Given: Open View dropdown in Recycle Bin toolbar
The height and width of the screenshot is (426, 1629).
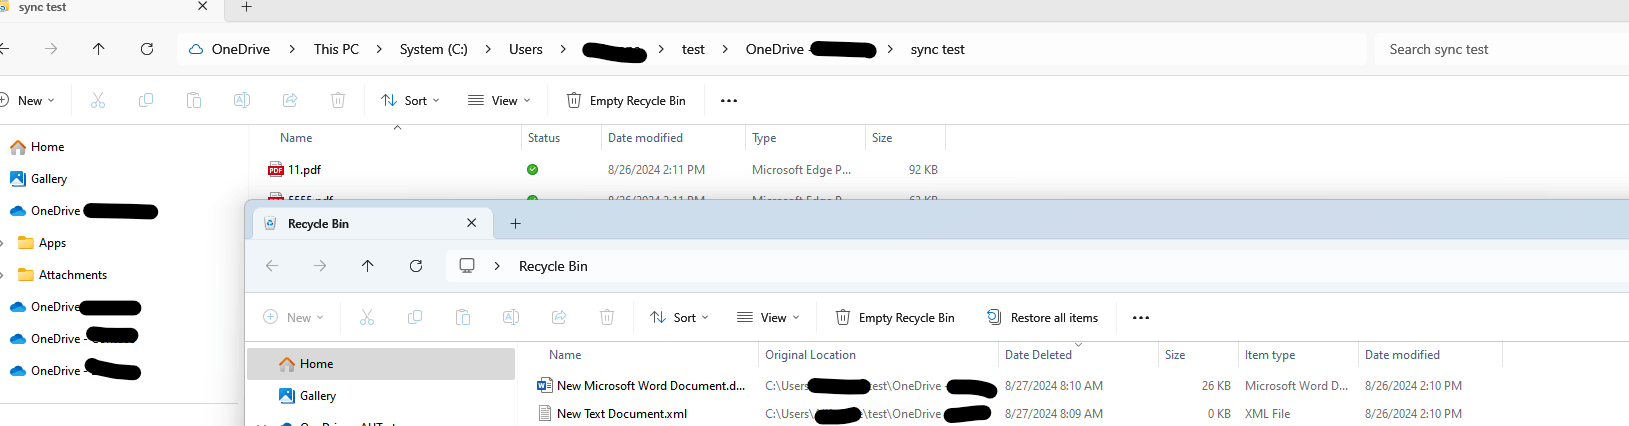Looking at the screenshot, I should point(768,317).
